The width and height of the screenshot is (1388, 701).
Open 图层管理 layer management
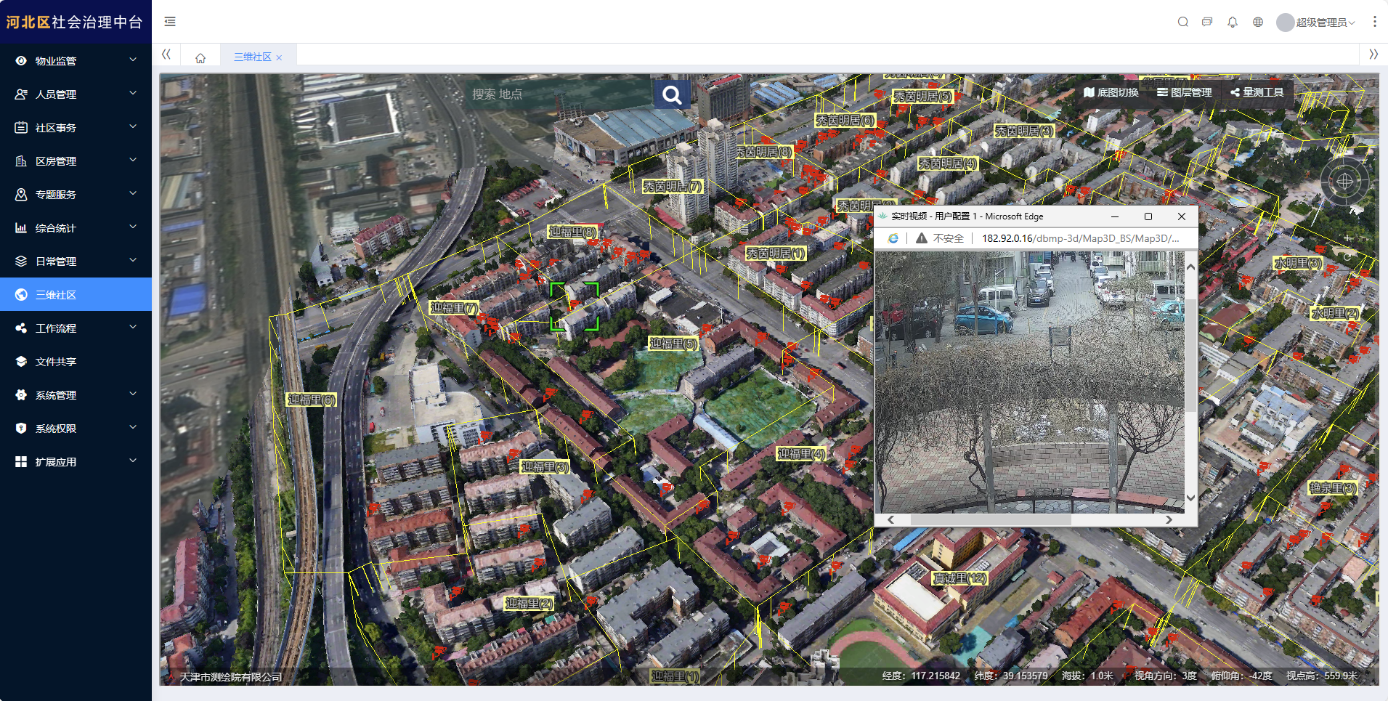coord(1184,93)
